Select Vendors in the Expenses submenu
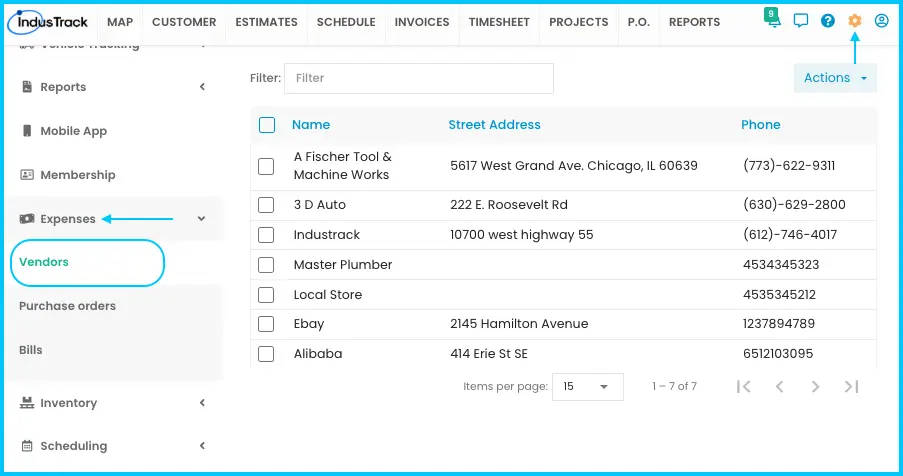The image size is (903, 476). [44, 262]
